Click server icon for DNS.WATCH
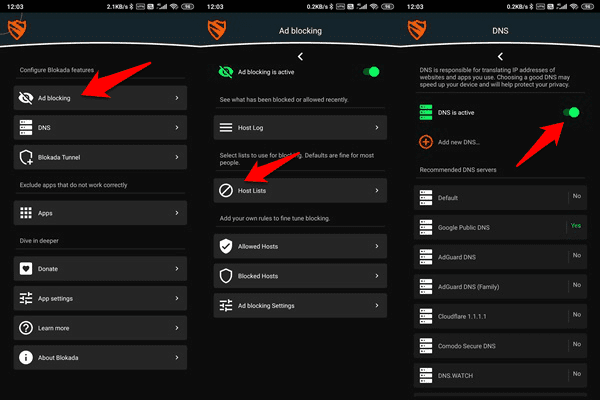600x400 pixels. 426,376
